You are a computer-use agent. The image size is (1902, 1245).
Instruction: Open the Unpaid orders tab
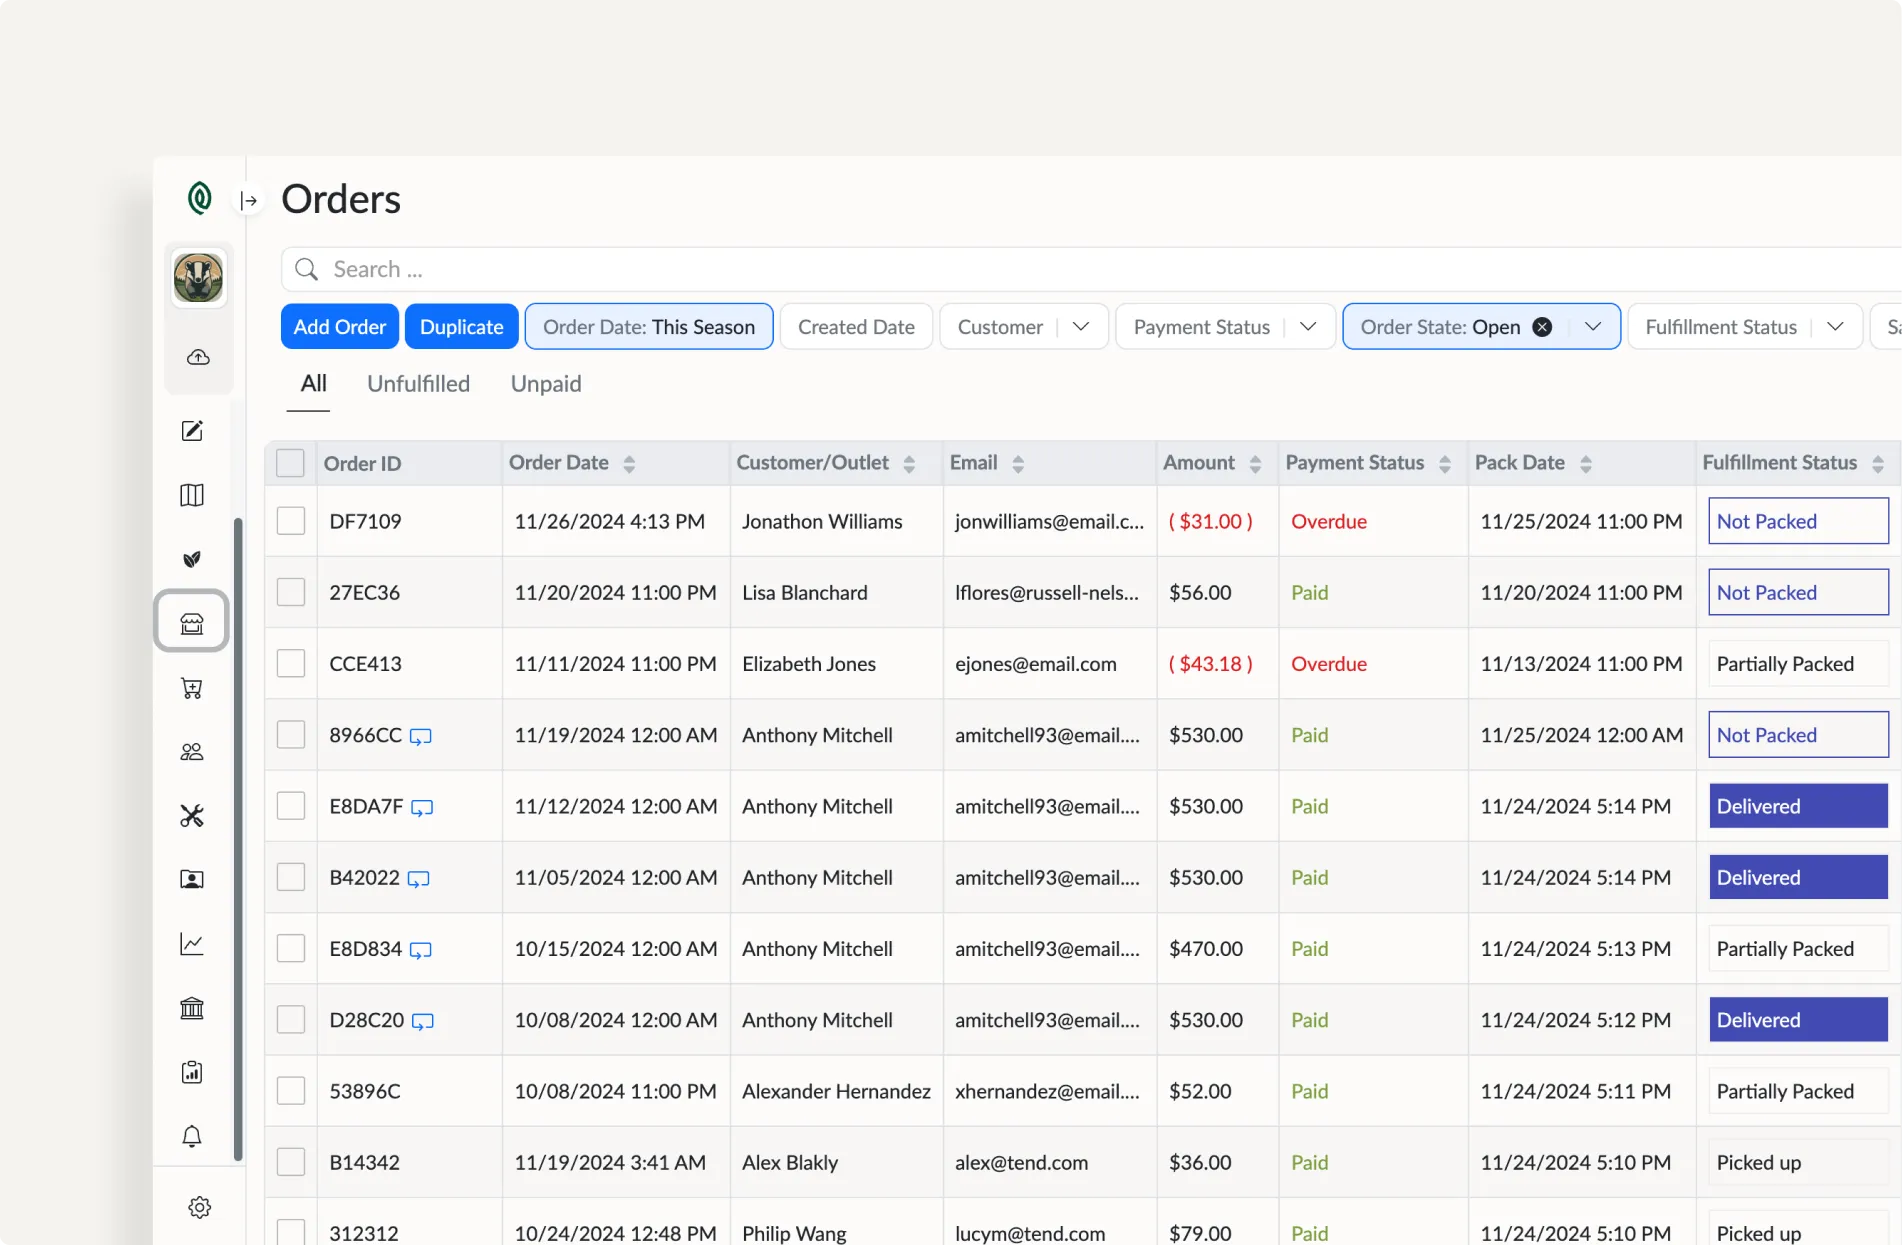pos(545,383)
